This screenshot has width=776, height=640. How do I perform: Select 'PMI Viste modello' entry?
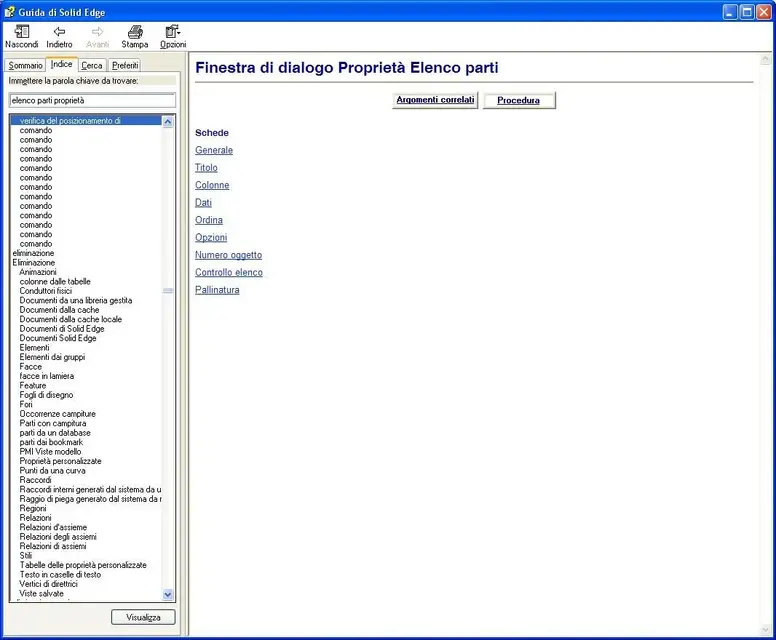point(50,451)
